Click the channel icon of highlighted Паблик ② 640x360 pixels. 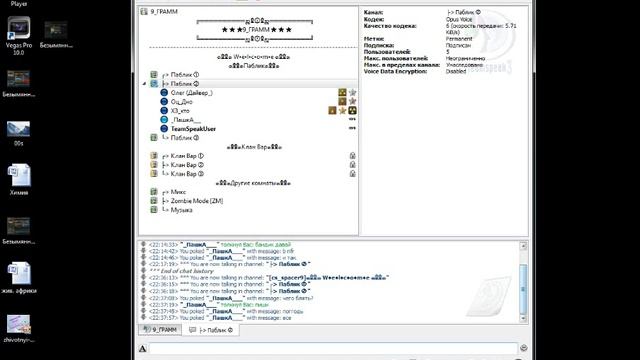[x=154, y=84]
